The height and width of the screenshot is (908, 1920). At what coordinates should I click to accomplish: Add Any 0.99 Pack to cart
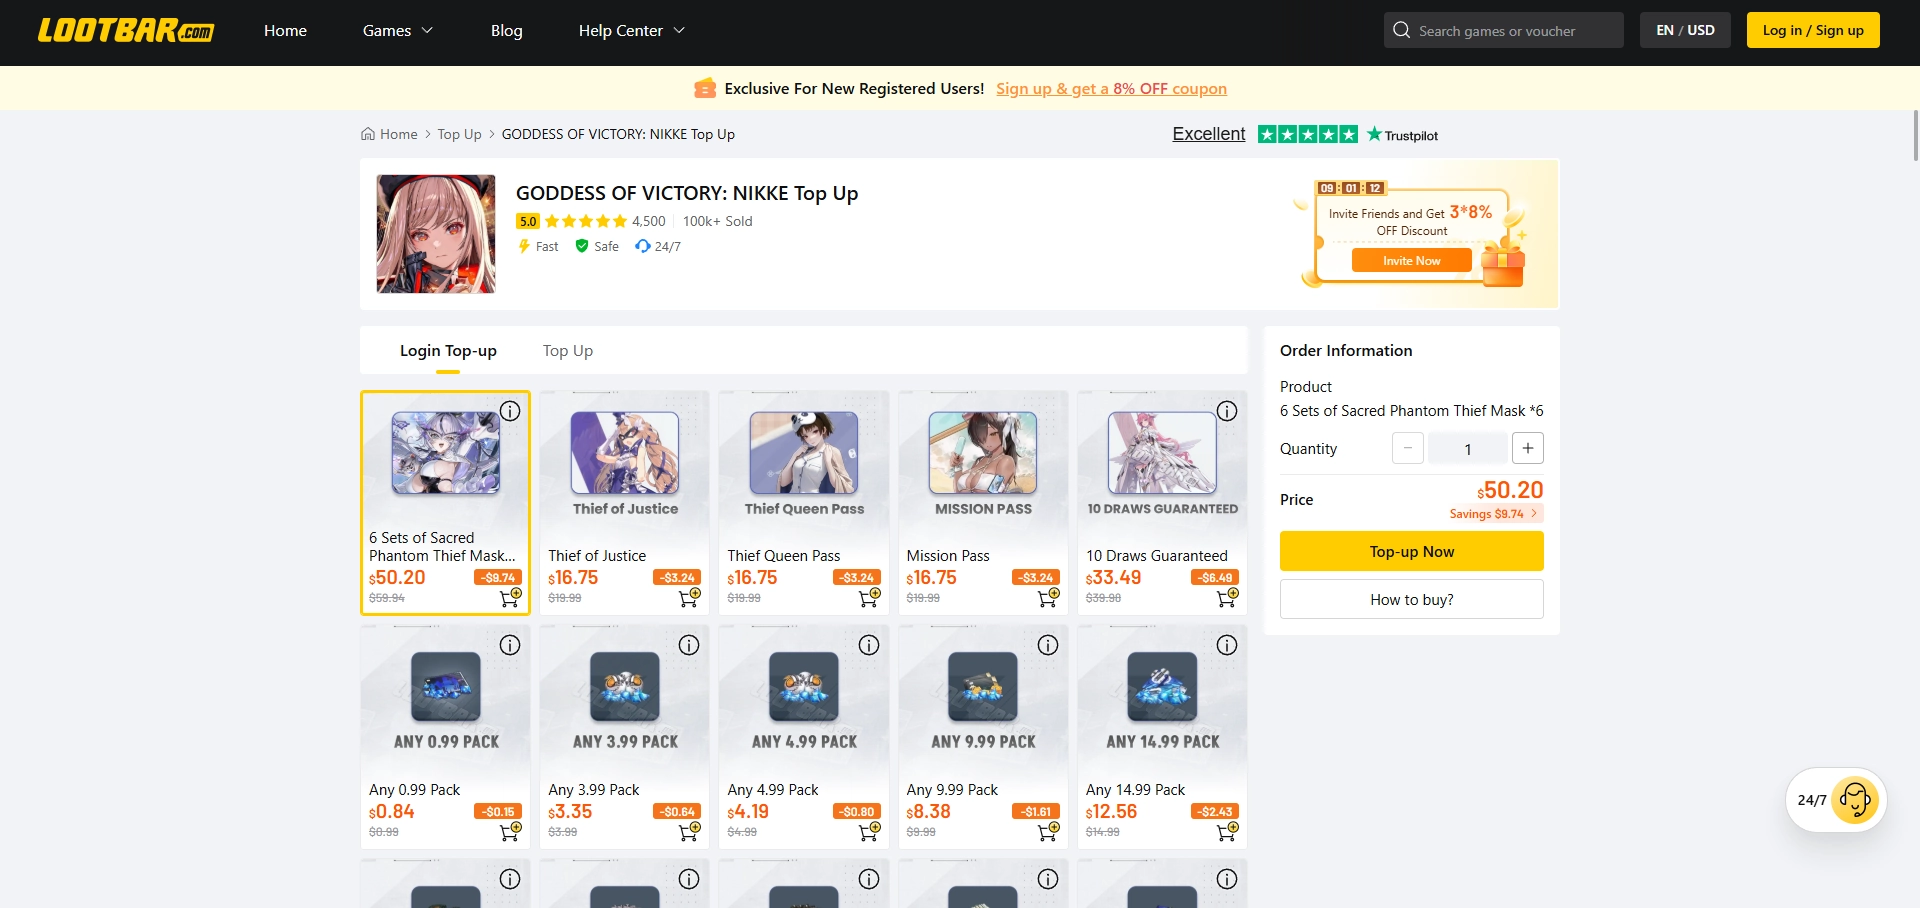point(510,831)
